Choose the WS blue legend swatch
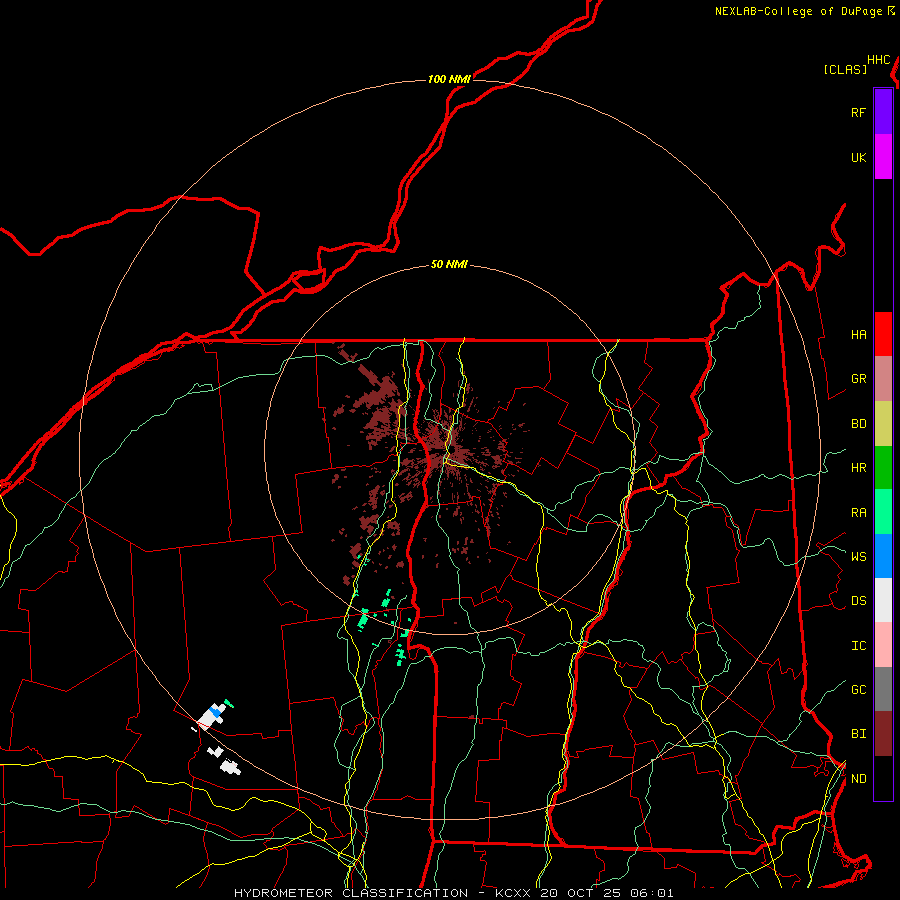Viewport: 900px width, 900px height. tap(883, 556)
